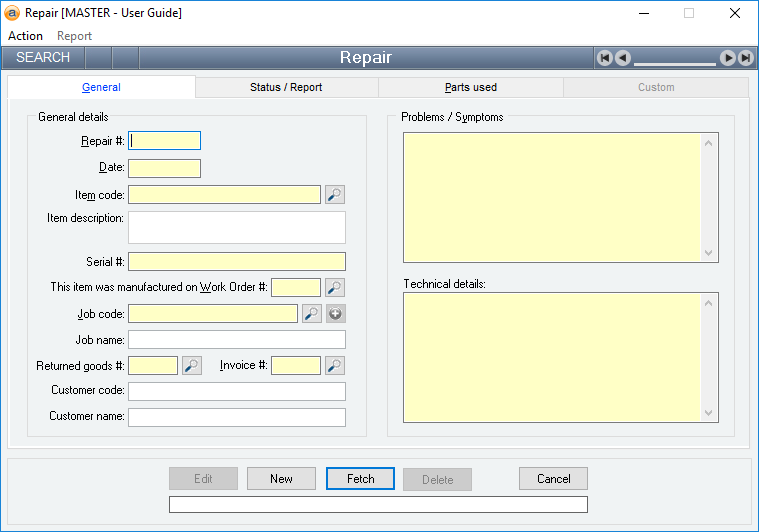The height and width of the screenshot is (532, 759).
Task: Open the Work Order number lookup icon
Action: (335, 288)
